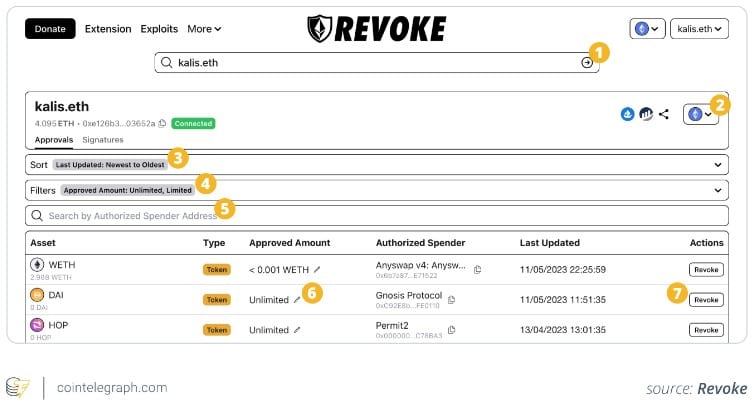Click the 11/05/2023 22:25:59 timestamp
Screen dimensions: 755x404
(562, 270)
